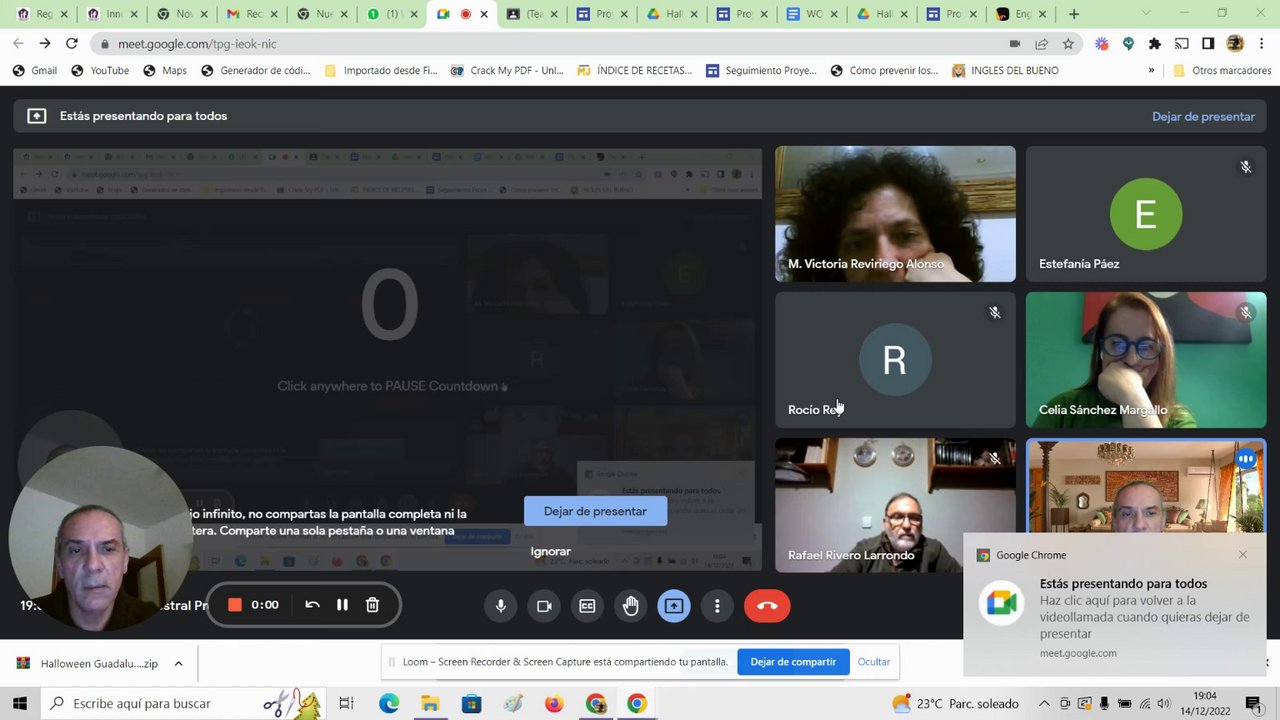Screen dimensions: 1280x720
Task: Select Rafael Rivero Larrondo video tile
Action: (895, 505)
